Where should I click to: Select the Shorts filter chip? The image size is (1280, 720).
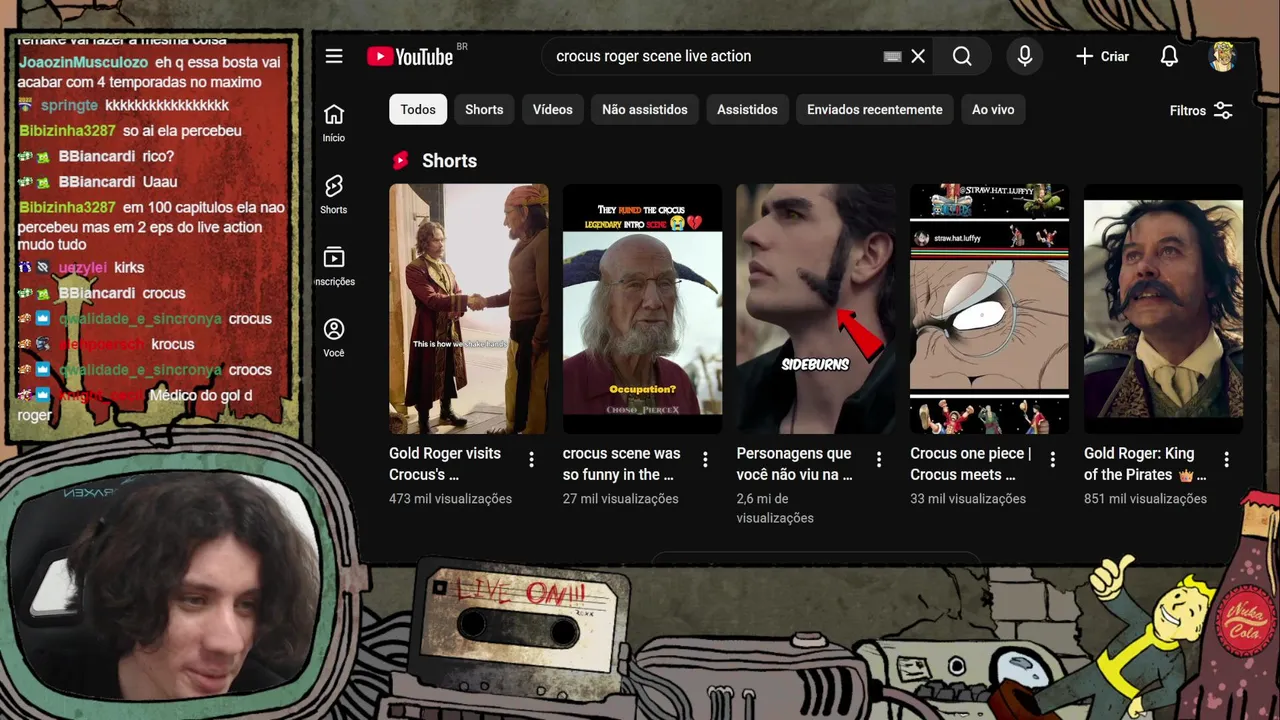coord(484,110)
